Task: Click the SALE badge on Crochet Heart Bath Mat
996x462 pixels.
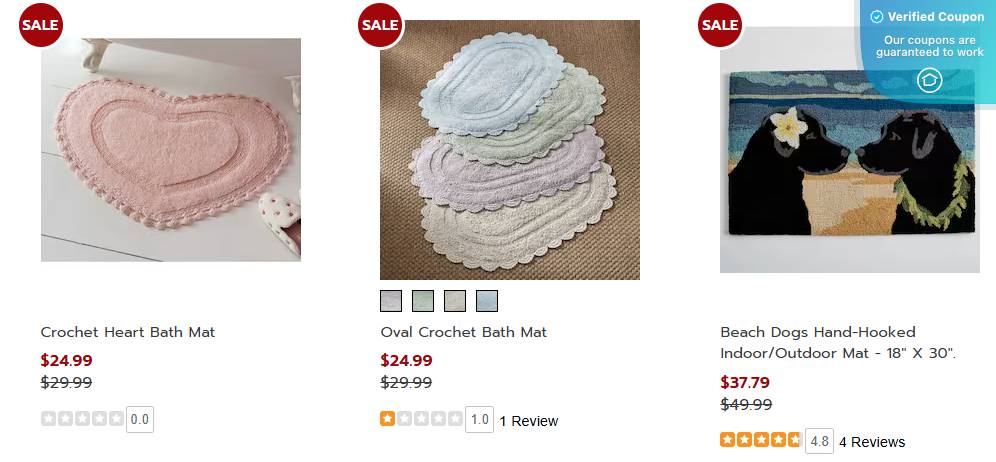Action: pos(40,25)
